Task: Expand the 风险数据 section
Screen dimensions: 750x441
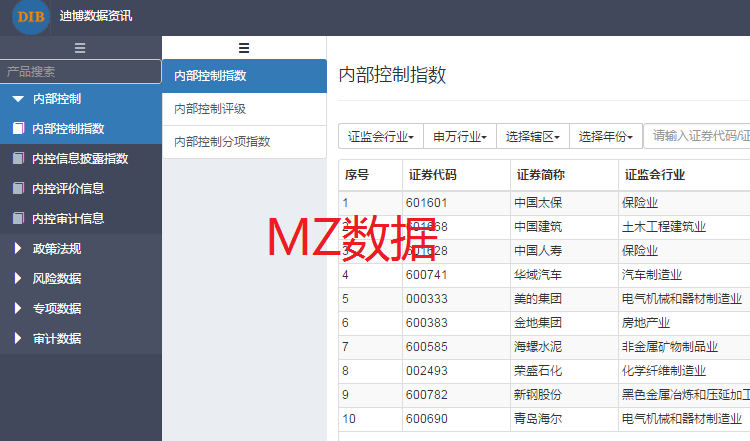Action: (18, 278)
